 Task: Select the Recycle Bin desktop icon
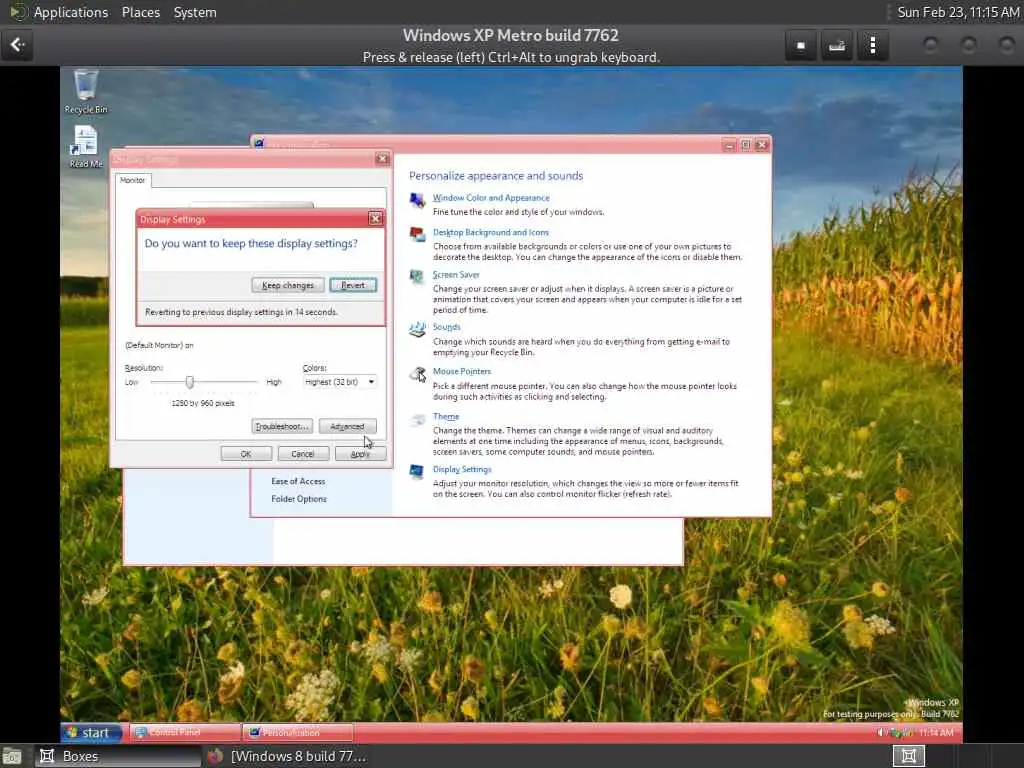pyautogui.click(x=86, y=91)
